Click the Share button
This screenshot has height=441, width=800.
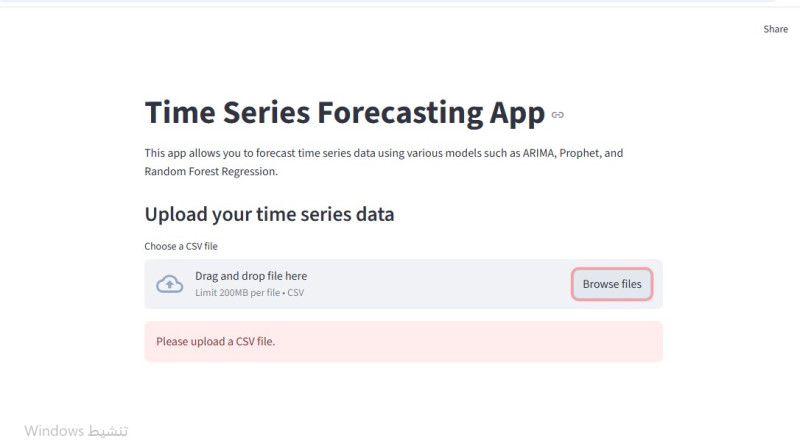[775, 29]
